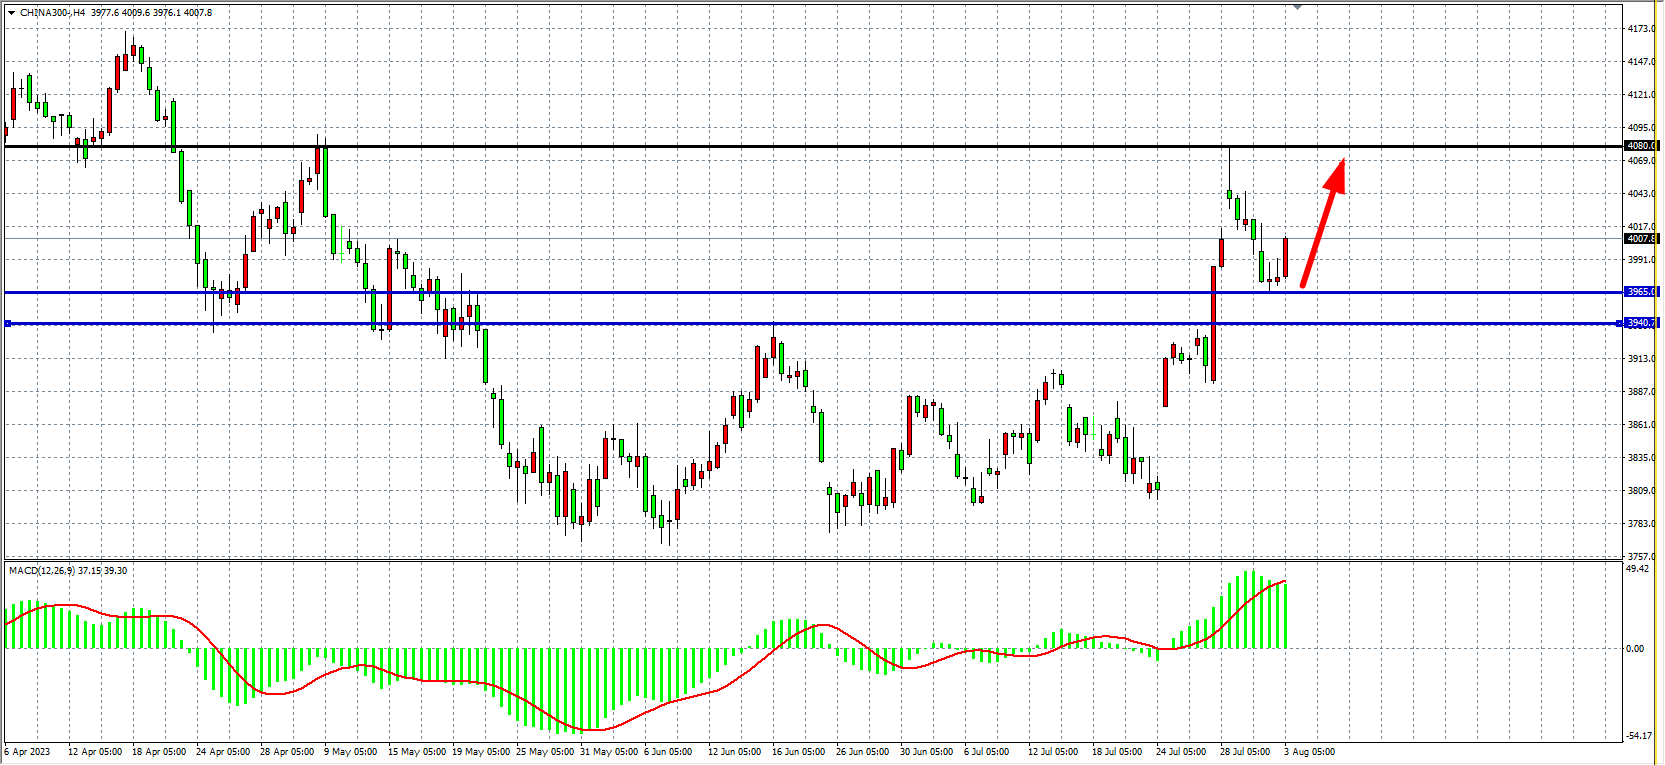Click the 3965.0 blue price label
The width and height of the screenshot is (1665, 765).
[x=1640, y=292]
